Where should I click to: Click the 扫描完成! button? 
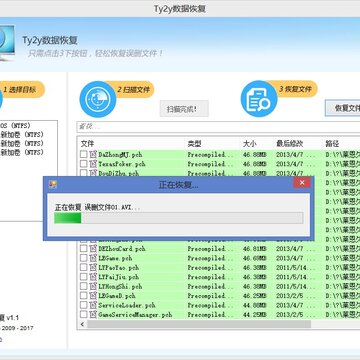[184, 109]
